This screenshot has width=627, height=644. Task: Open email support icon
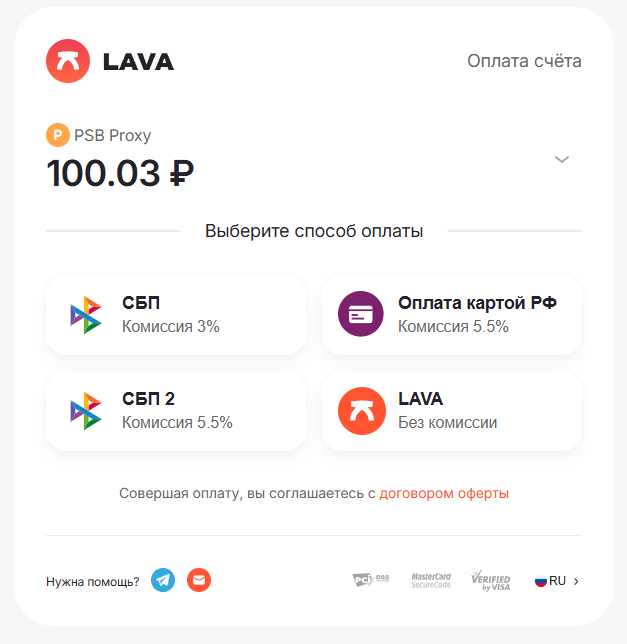tap(199, 580)
